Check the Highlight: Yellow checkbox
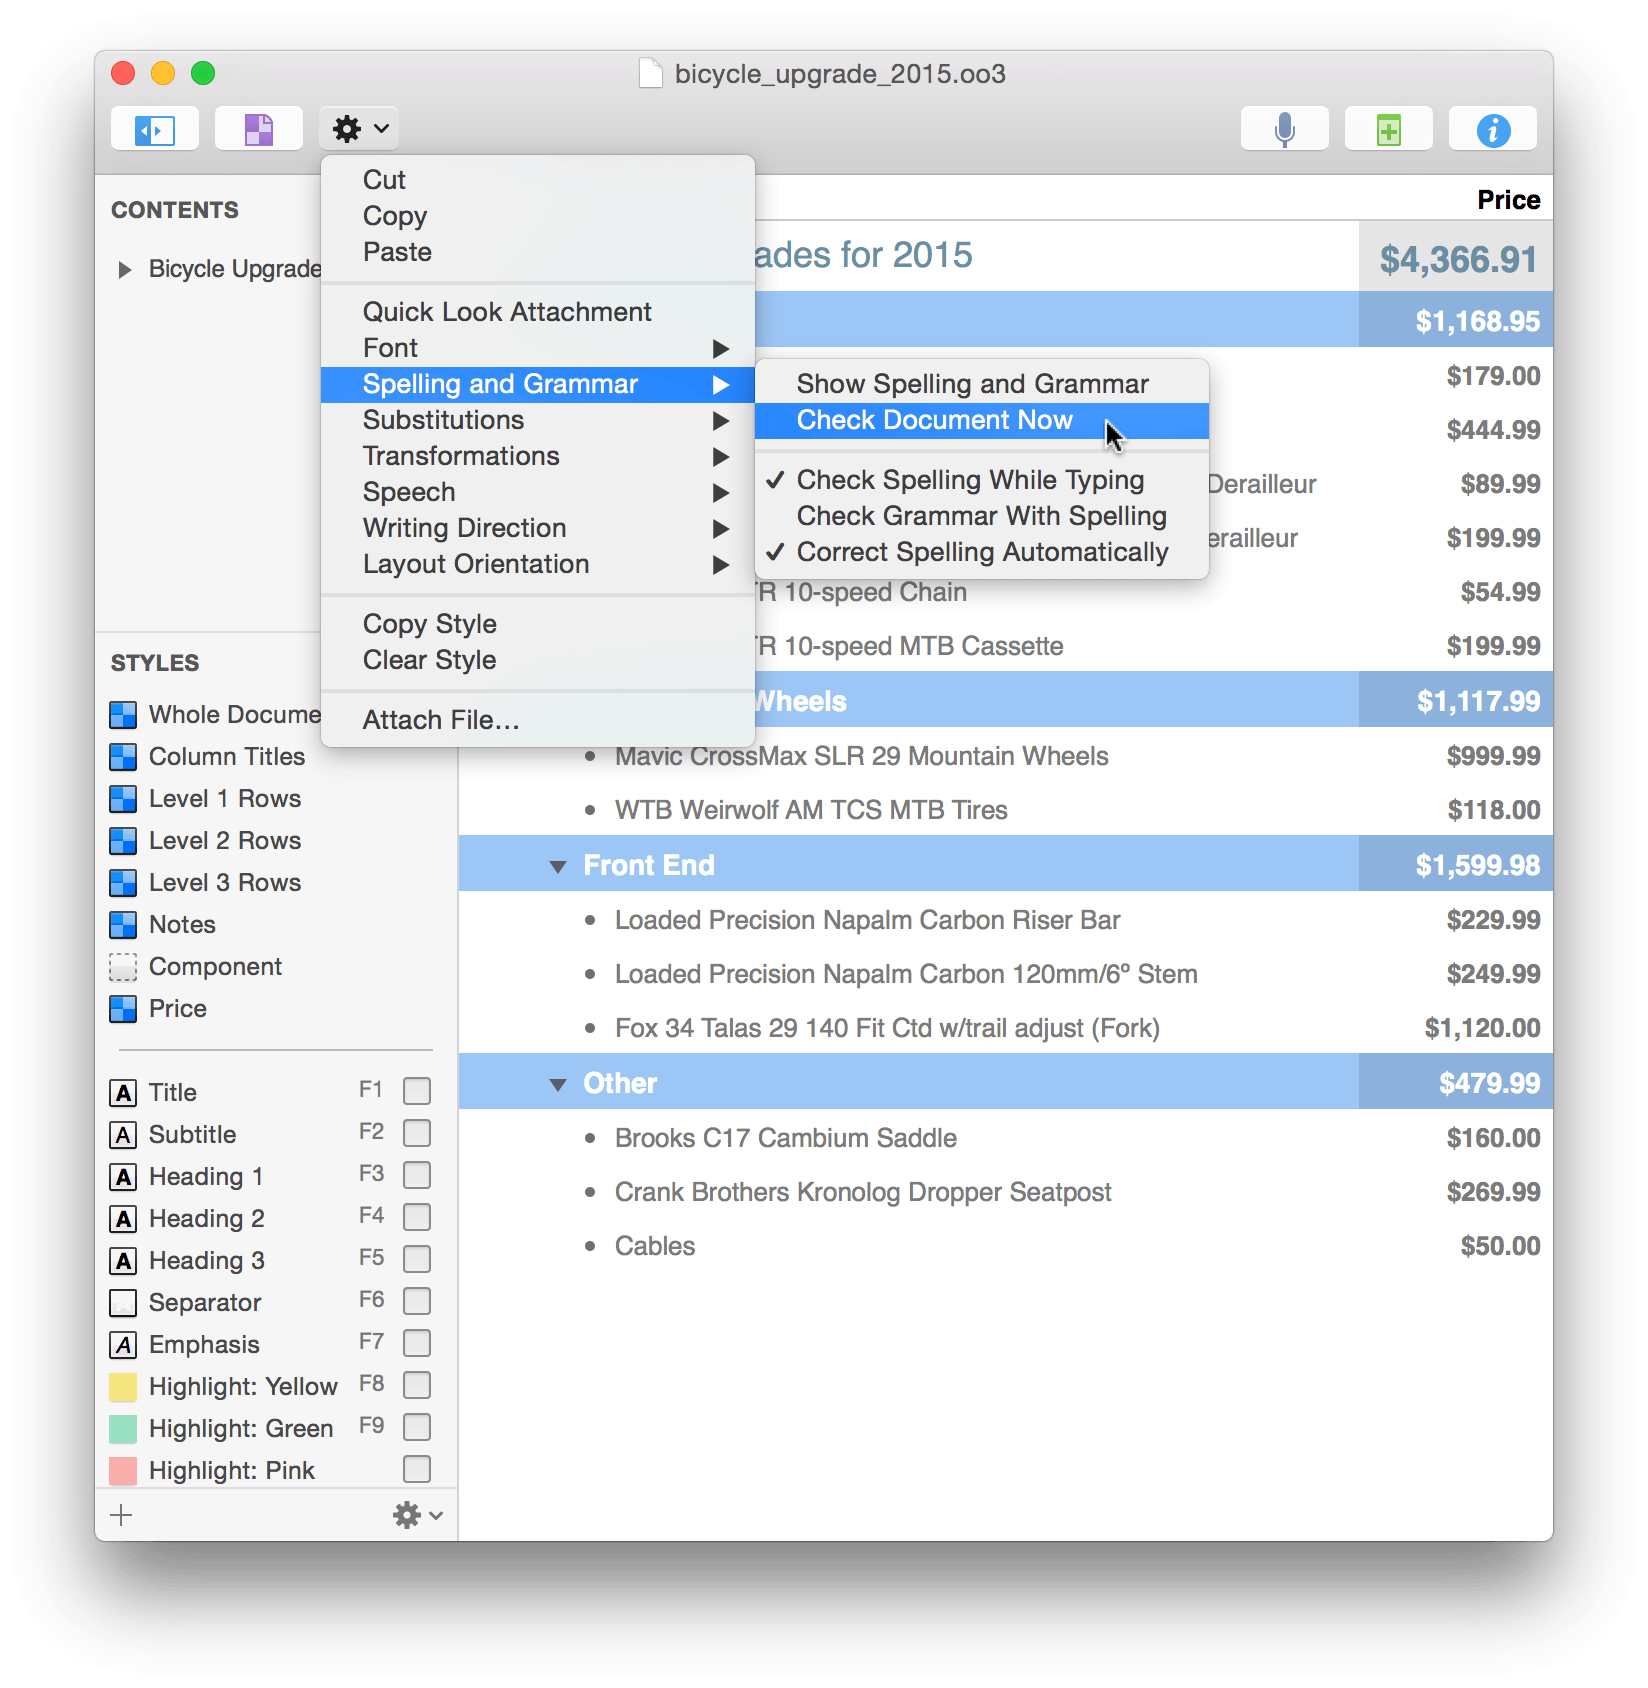This screenshot has height=1688, width=1648. (417, 1385)
